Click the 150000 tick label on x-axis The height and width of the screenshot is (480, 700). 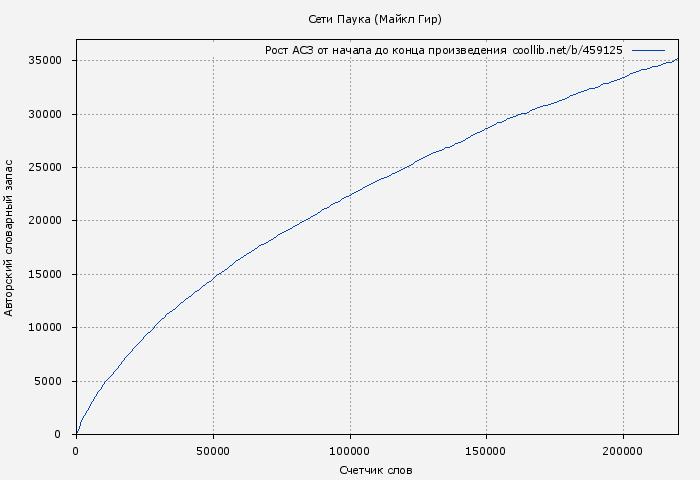(486, 451)
